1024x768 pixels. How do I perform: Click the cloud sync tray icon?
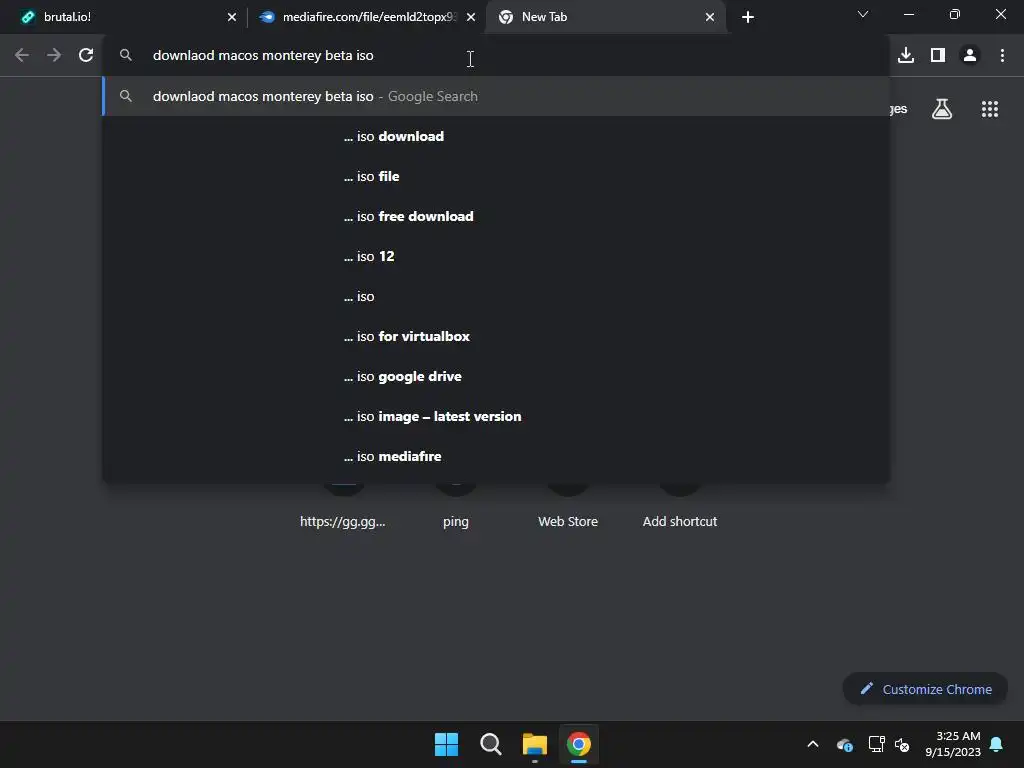tap(845, 744)
